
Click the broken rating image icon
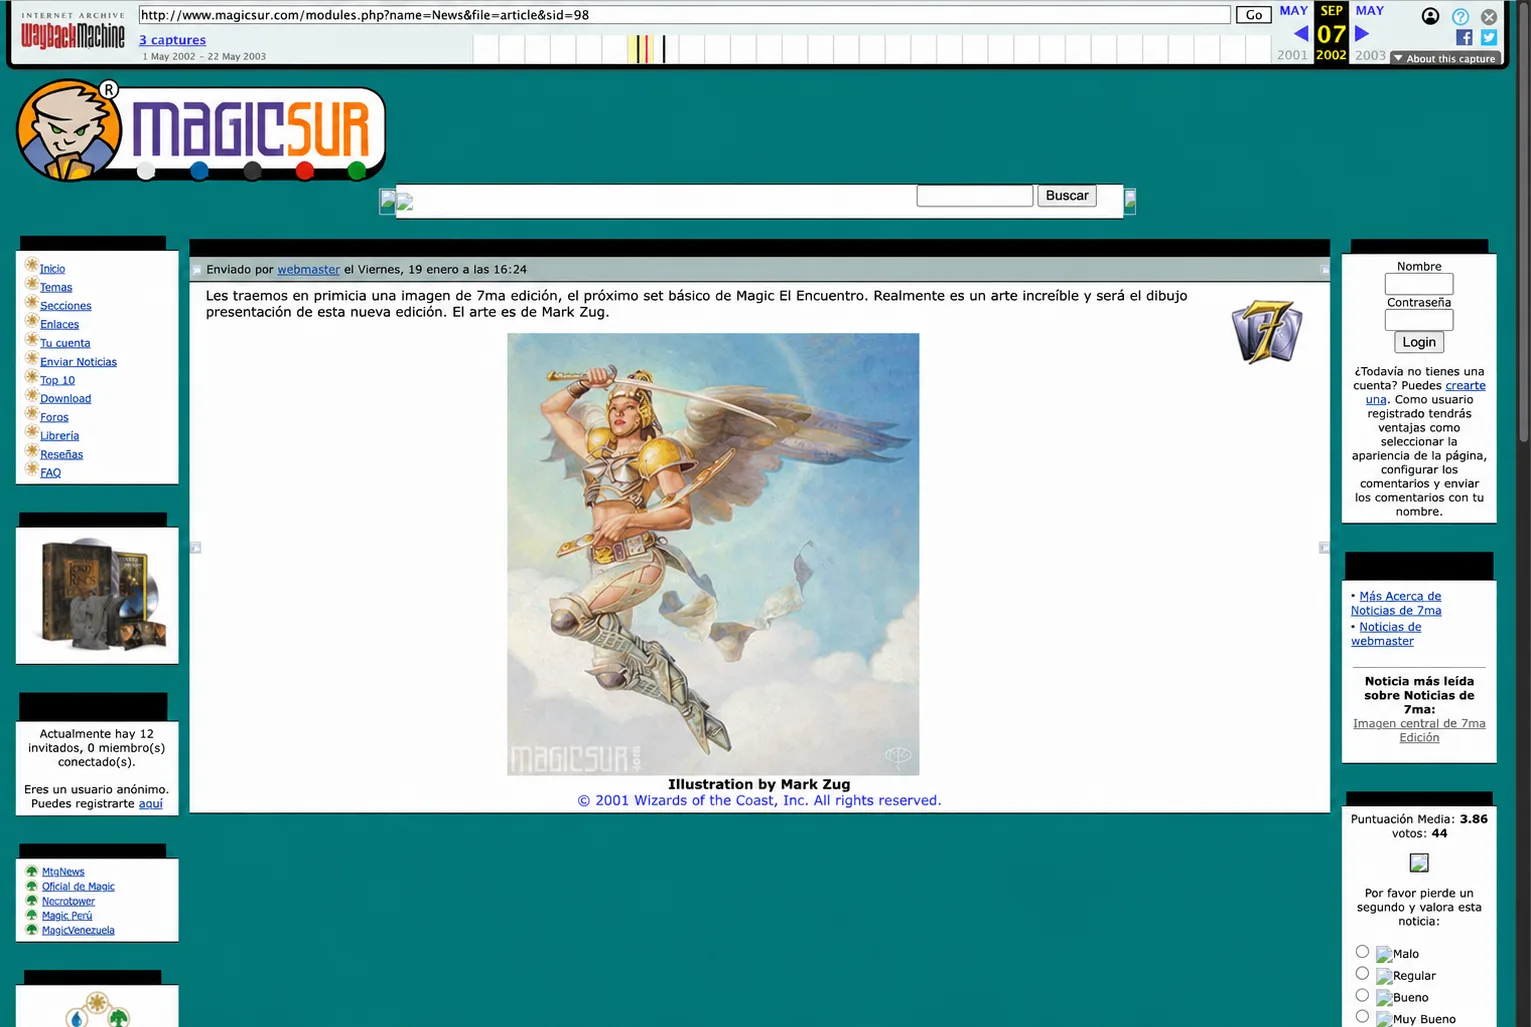tap(1419, 862)
